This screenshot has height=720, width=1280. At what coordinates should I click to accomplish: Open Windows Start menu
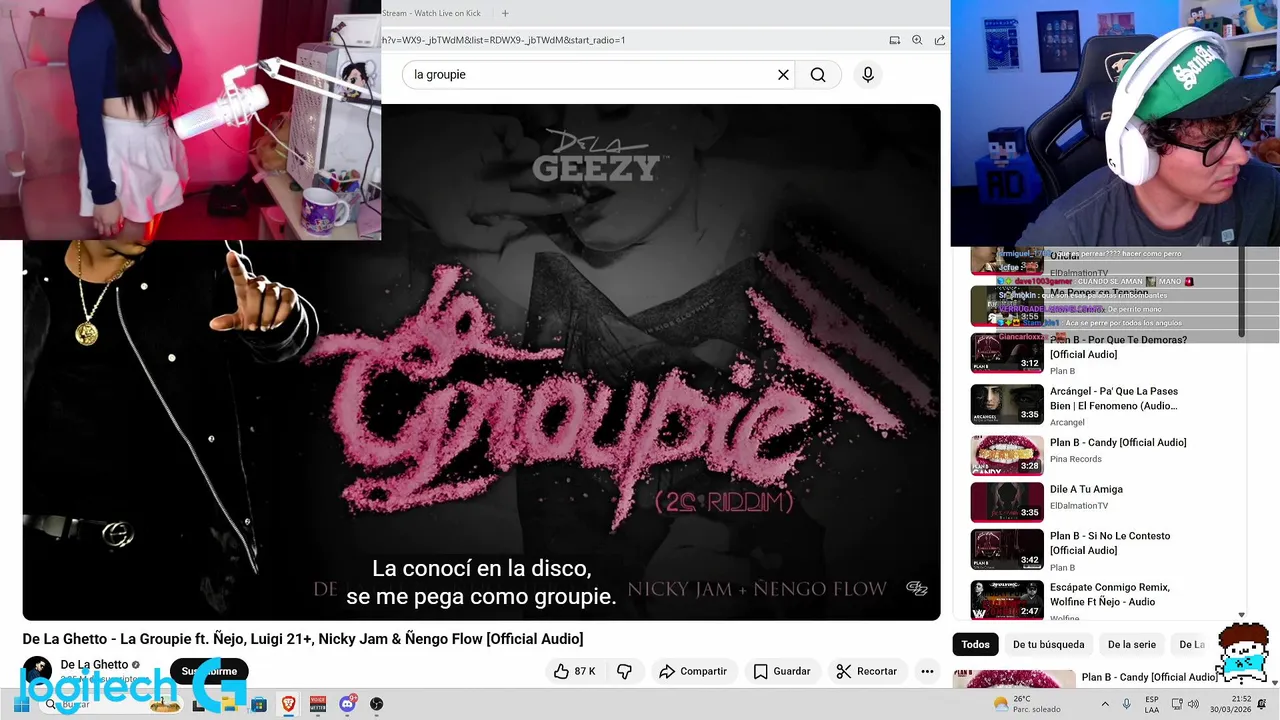[x=20, y=704]
